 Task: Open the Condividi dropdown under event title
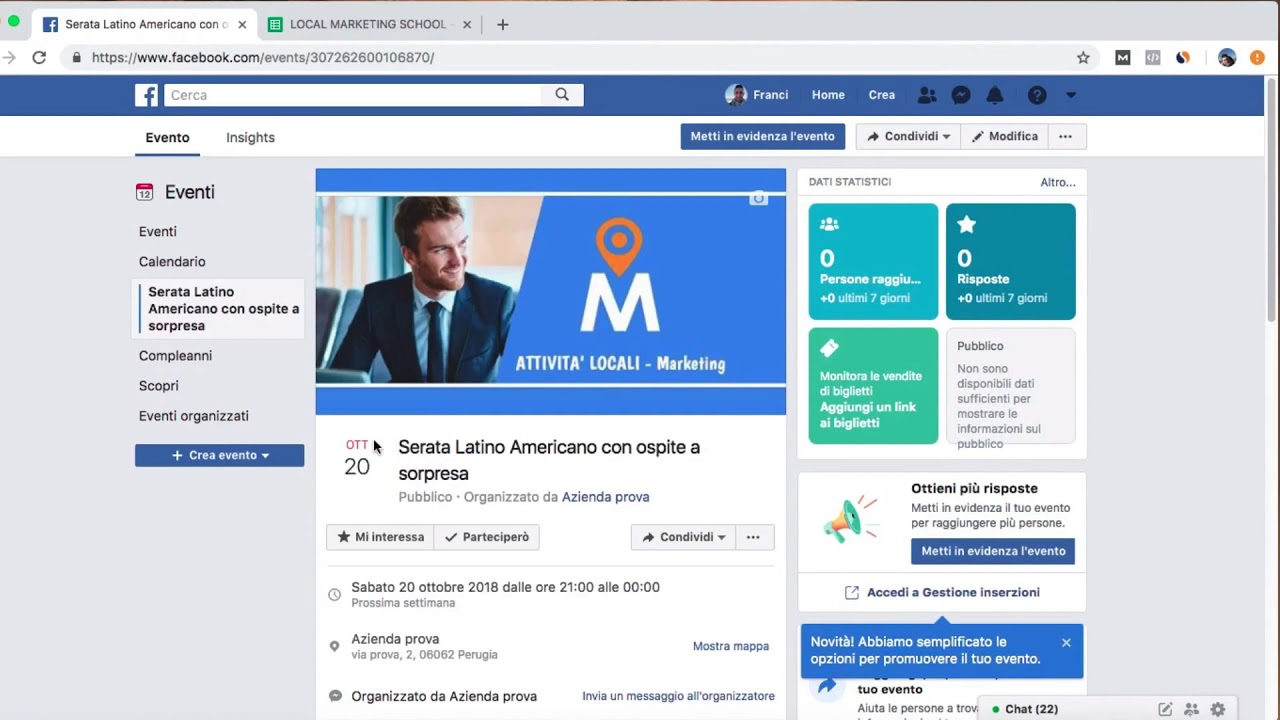coord(683,537)
